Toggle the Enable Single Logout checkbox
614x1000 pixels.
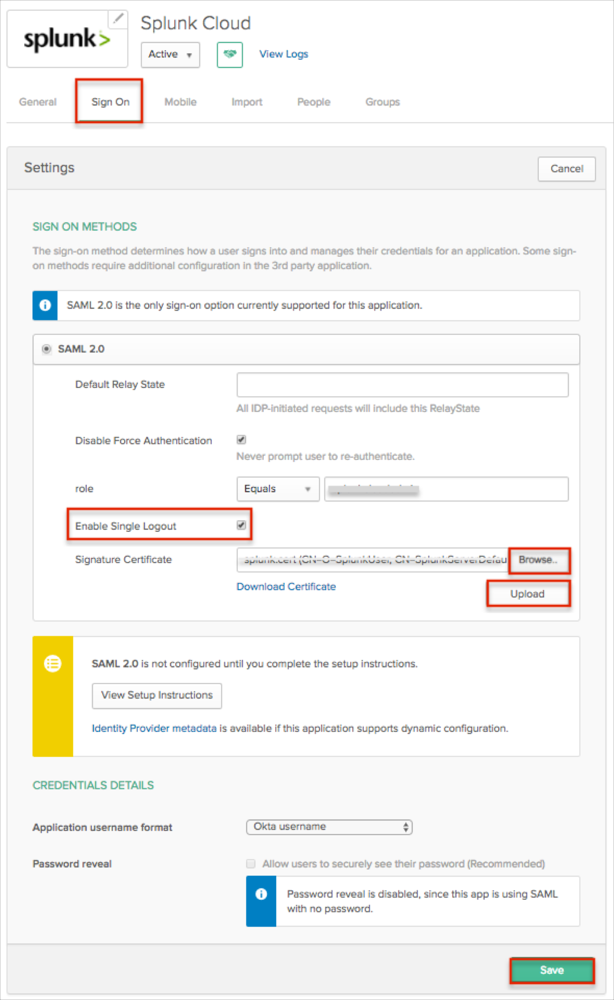(241, 525)
